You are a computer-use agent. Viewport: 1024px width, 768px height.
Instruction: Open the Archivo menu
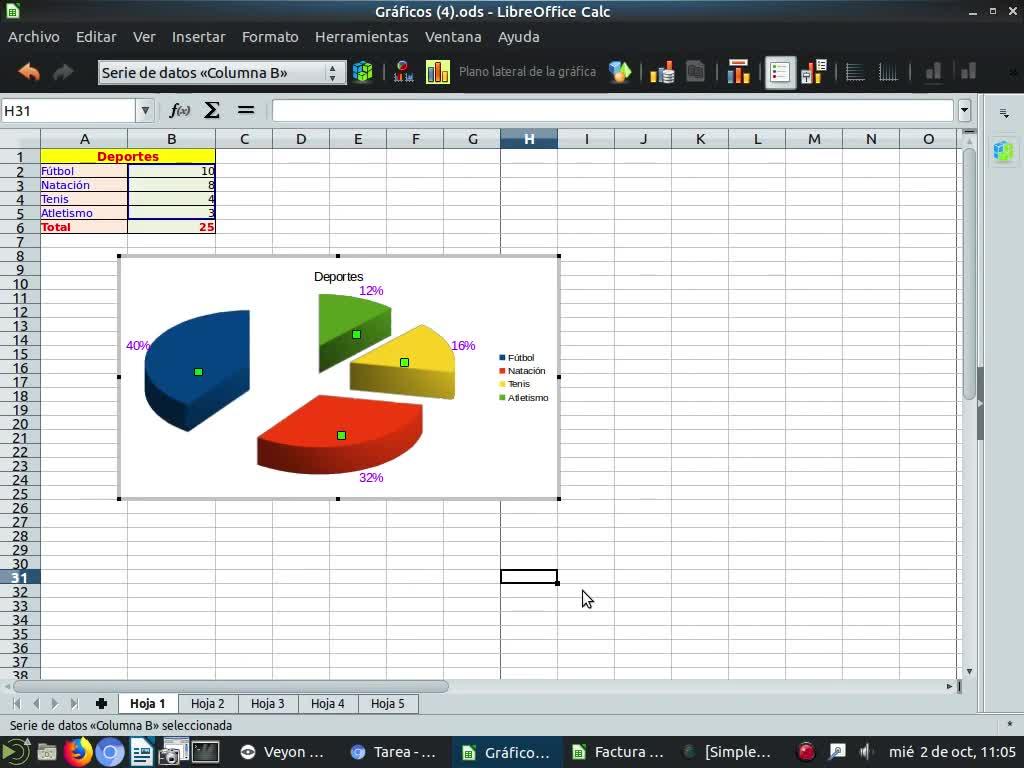[33, 37]
